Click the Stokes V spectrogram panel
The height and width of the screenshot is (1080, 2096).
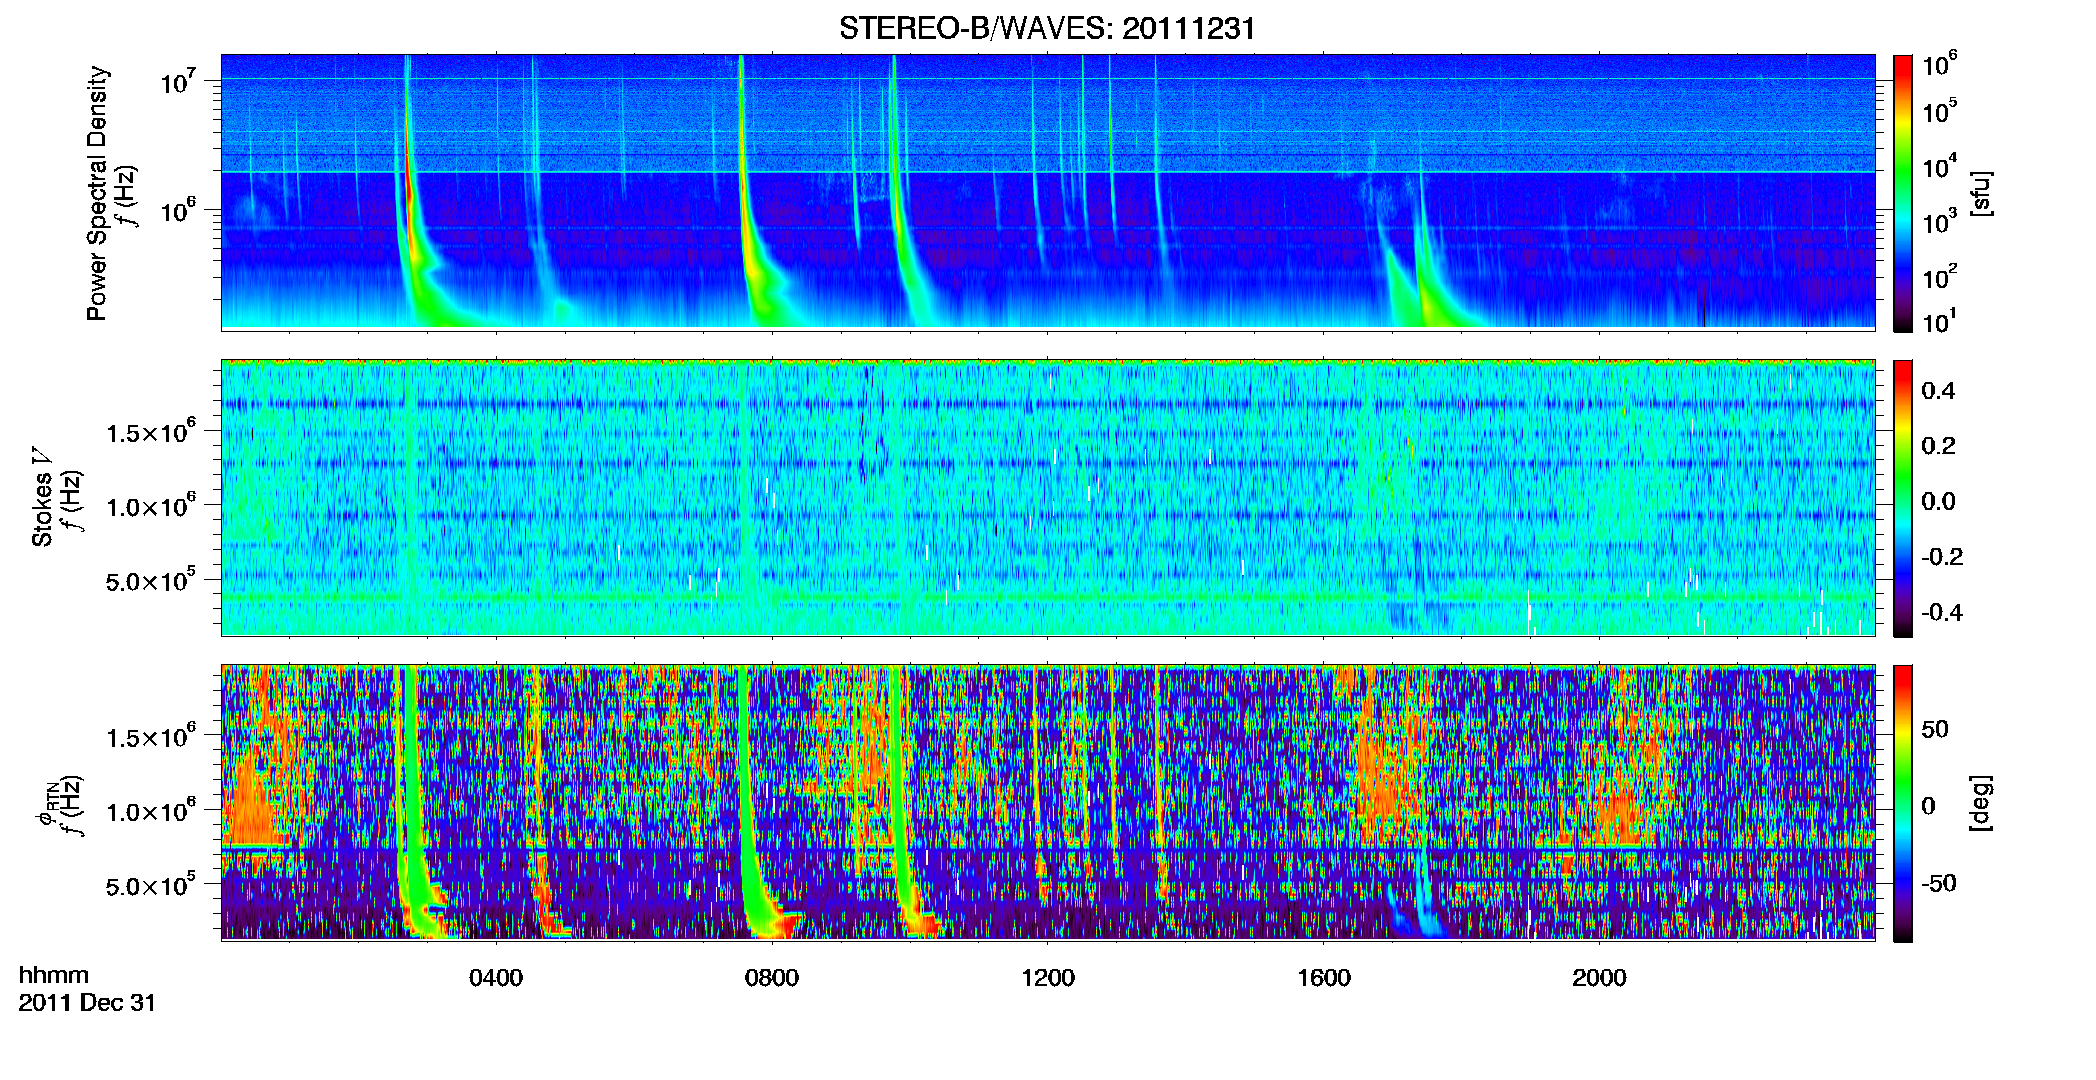coord(1048,497)
